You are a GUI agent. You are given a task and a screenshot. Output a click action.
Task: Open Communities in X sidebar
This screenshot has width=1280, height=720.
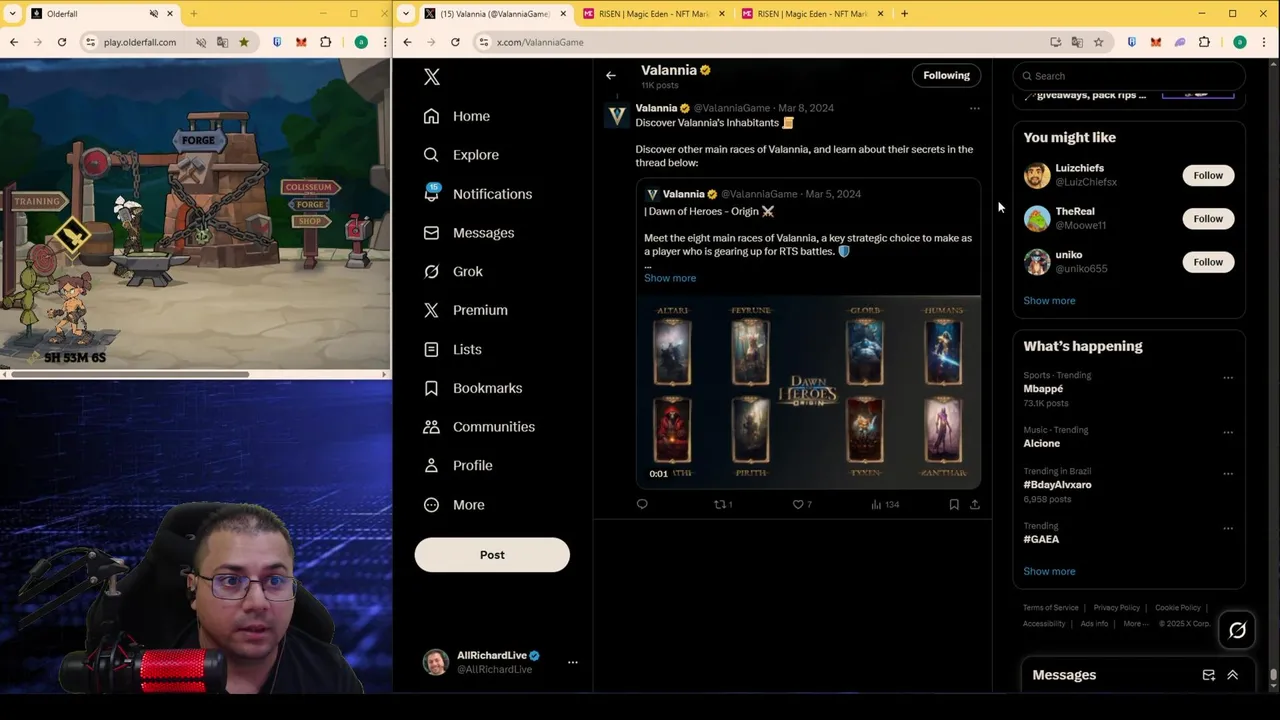click(479, 427)
